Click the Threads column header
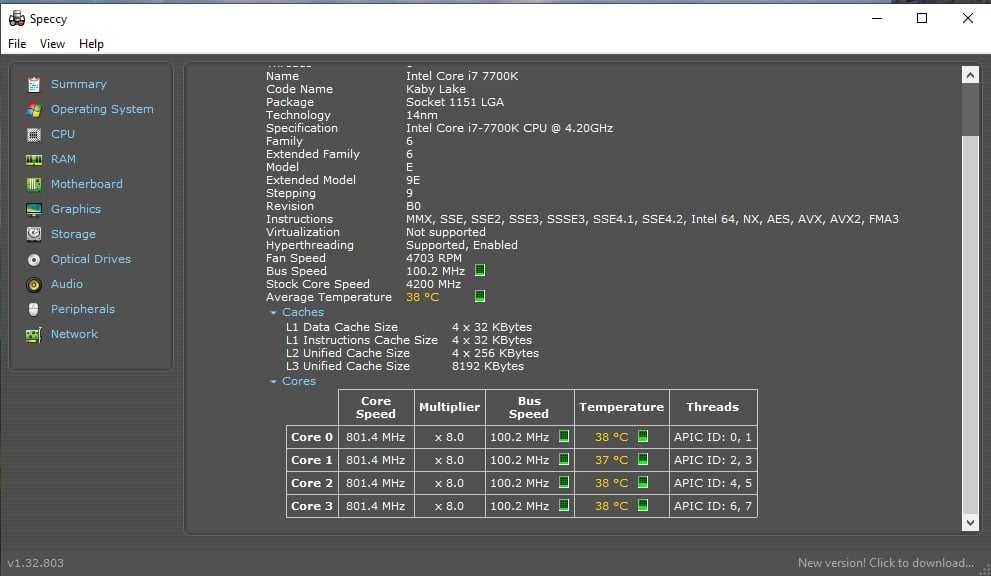The height and width of the screenshot is (578, 991). click(x=713, y=407)
